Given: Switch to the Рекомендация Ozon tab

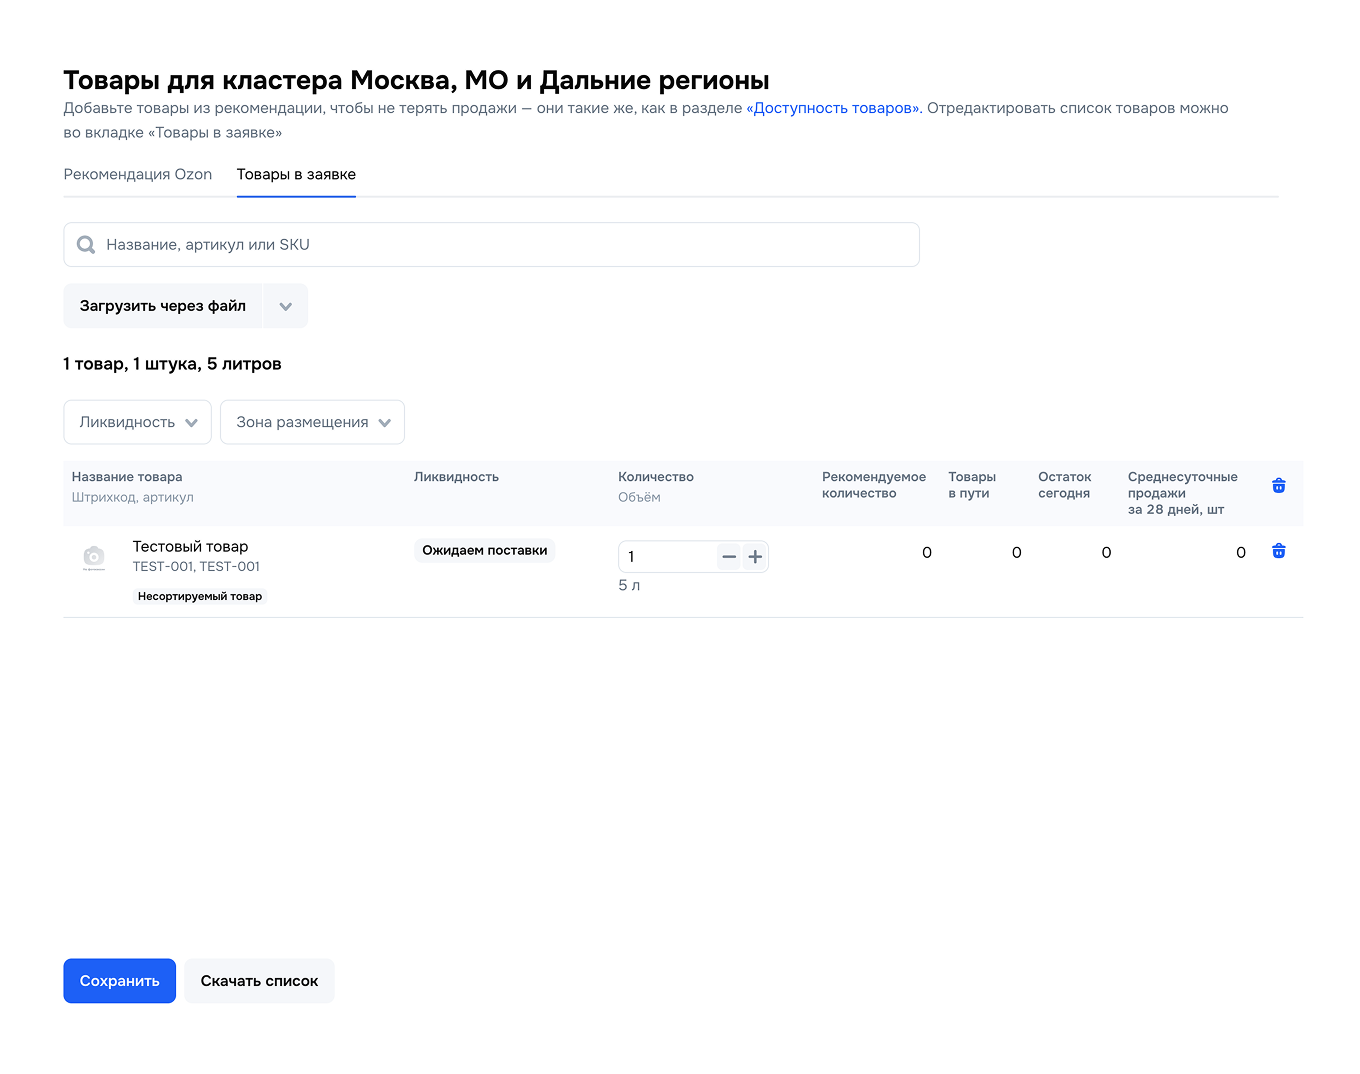Looking at the screenshot, I should click(x=137, y=174).
